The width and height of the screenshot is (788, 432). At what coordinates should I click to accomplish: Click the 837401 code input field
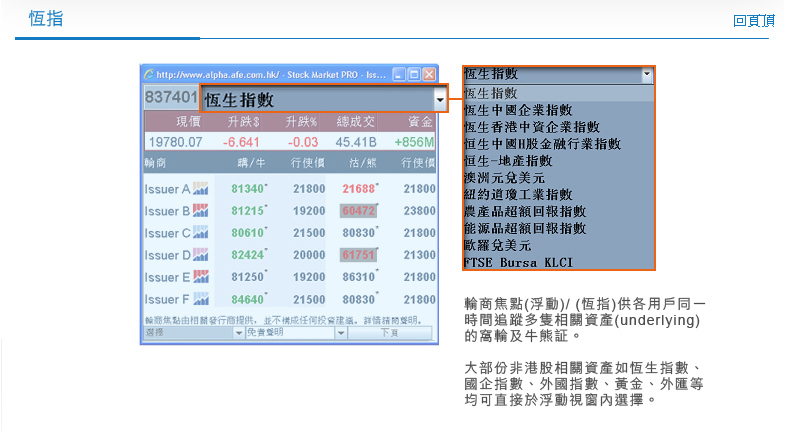coord(171,97)
